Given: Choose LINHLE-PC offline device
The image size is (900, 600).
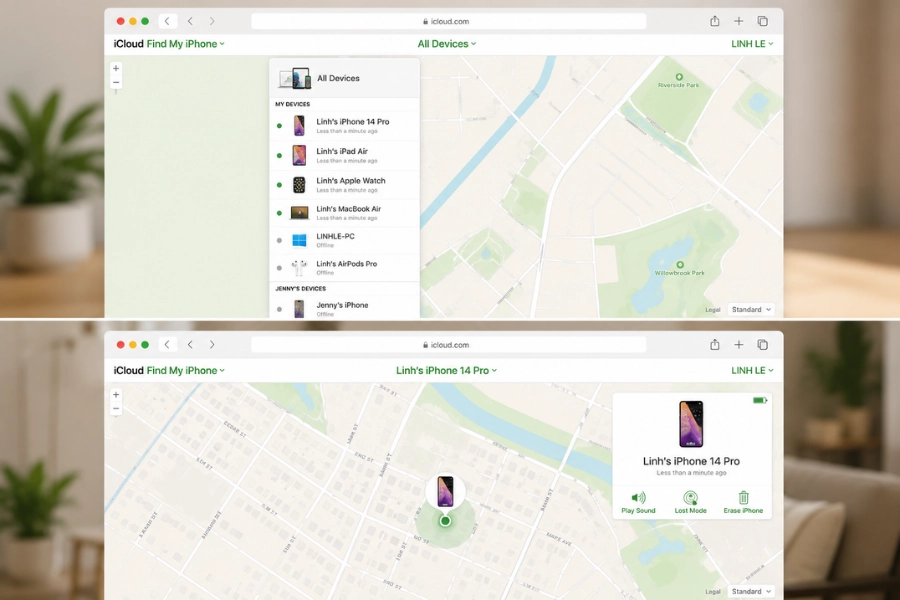Looking at the screenshot, I should click(344, 240).
